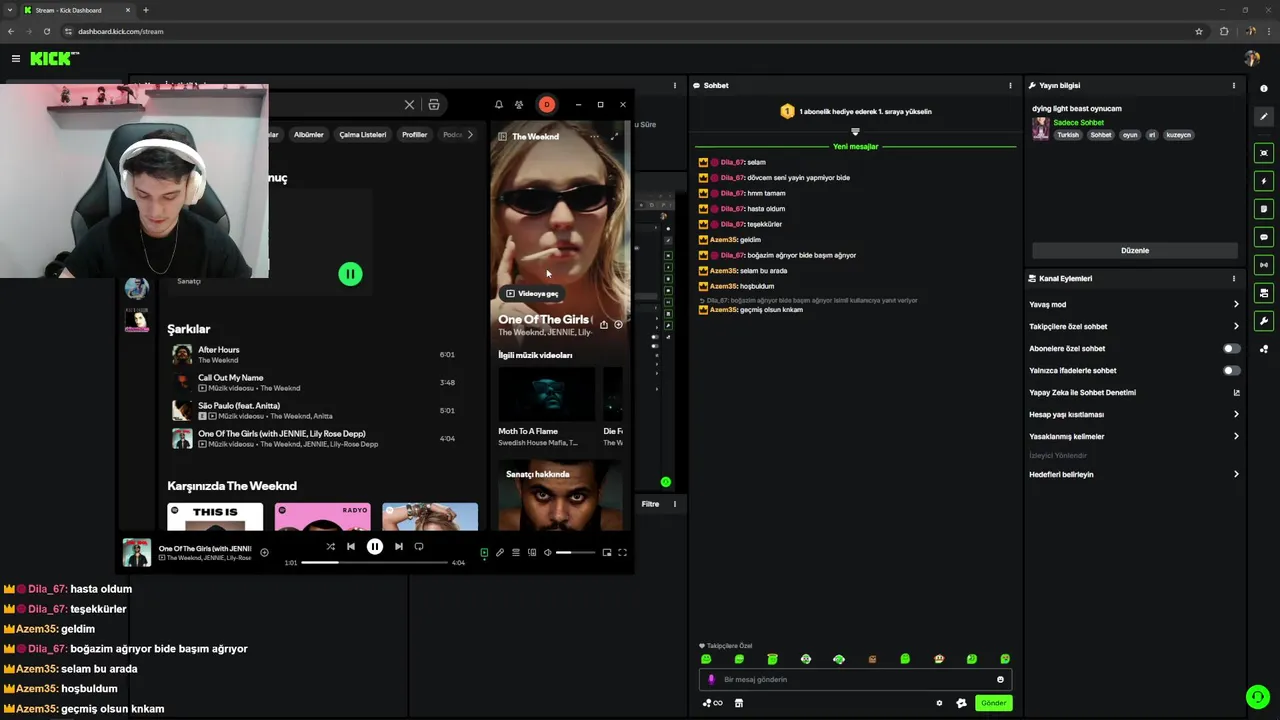Image resolution: width=1280 pixels, height=720 pixels.
Task: Open Spotify connect to device icon
Action: pos(532,552)
